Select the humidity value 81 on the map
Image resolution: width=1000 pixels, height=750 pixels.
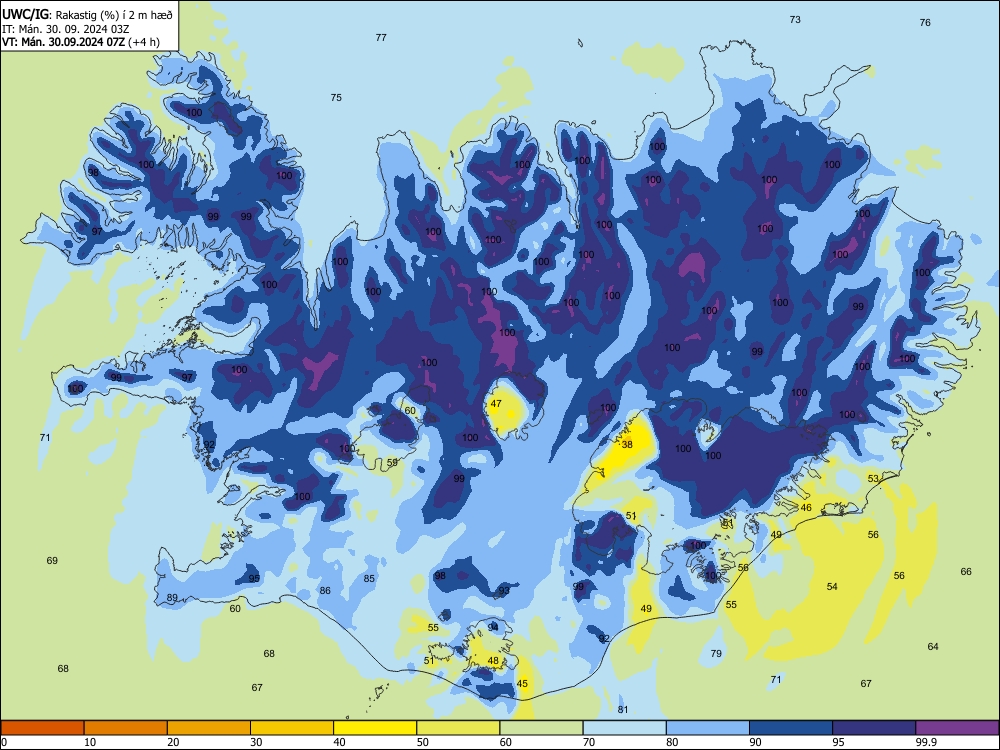(x=623, y=709)
